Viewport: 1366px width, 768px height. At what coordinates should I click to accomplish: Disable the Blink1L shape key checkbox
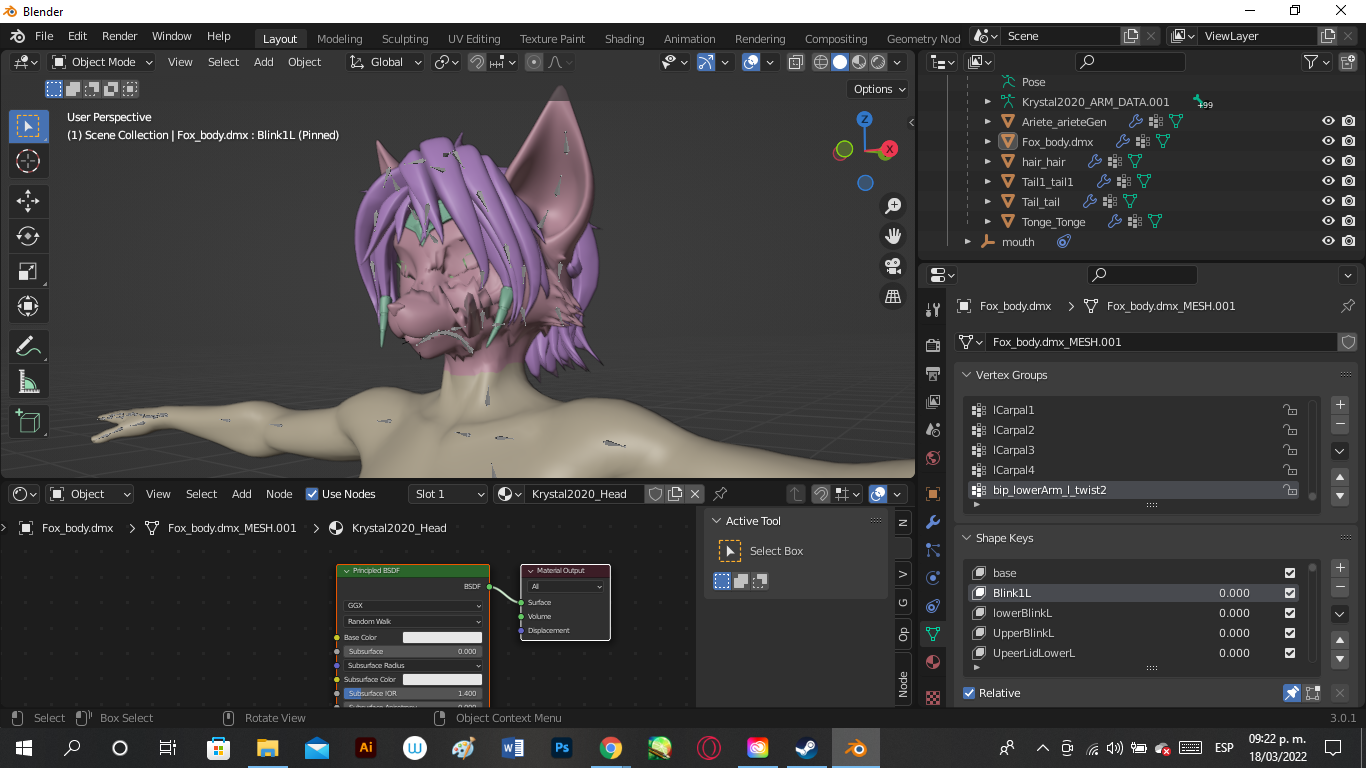pos(1290,593)
